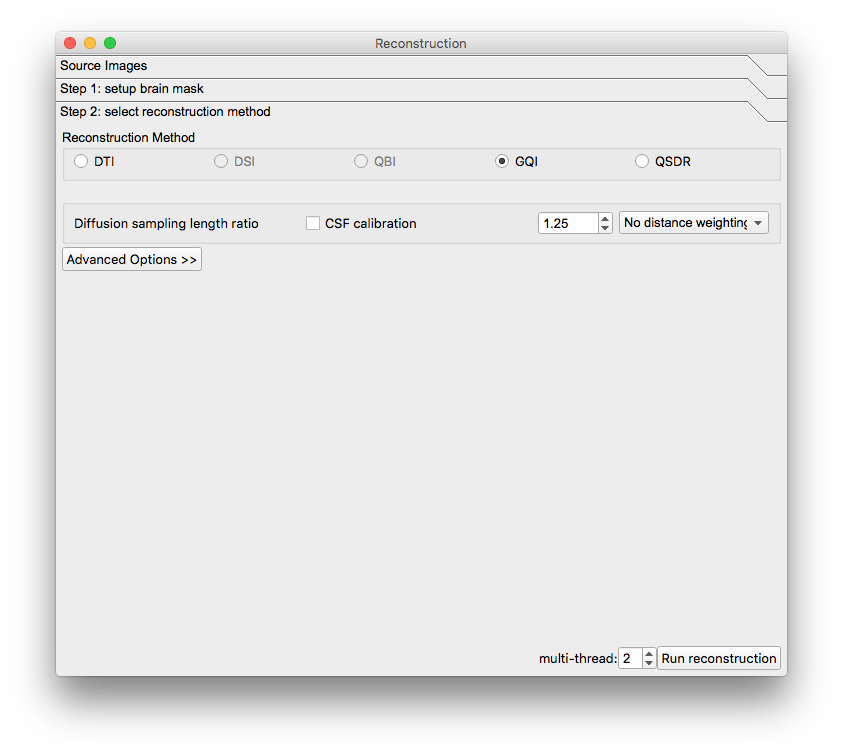The image size is (843, 756).
Task: Click the Run reconstruction button
Action: pyautogui.click(x=719, y=658)
